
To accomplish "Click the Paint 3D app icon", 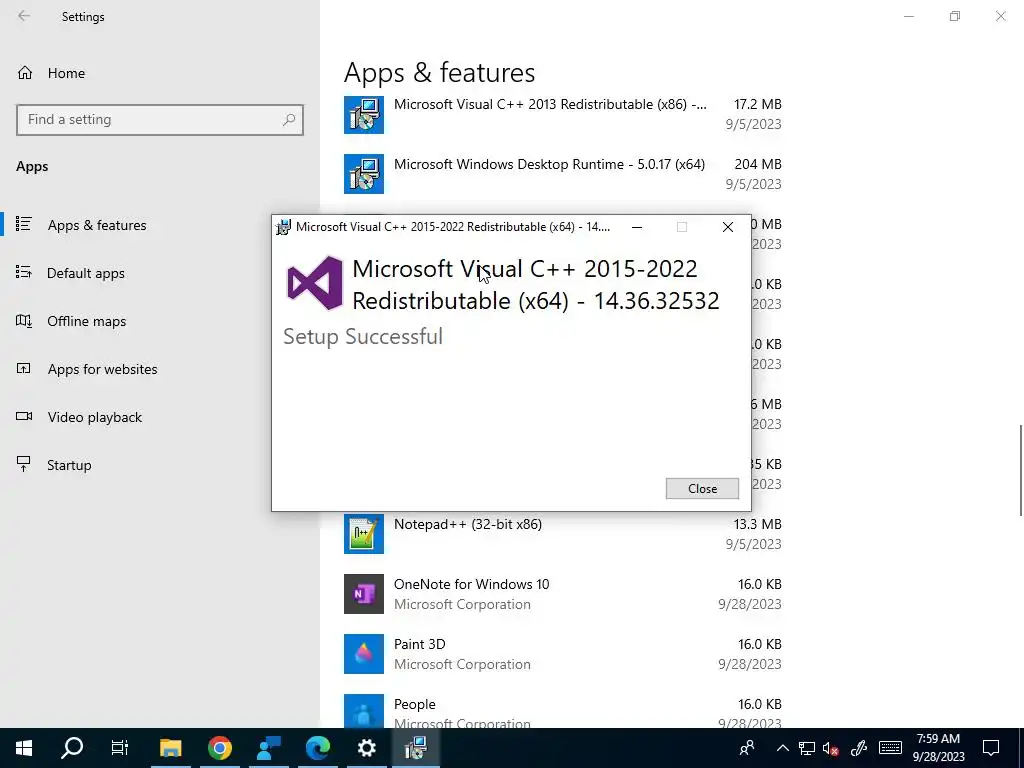I will [x=364, y=654].
